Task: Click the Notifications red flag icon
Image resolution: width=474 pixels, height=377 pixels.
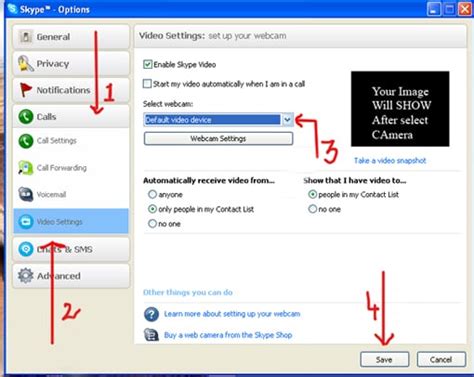Action: click(26, 90)
